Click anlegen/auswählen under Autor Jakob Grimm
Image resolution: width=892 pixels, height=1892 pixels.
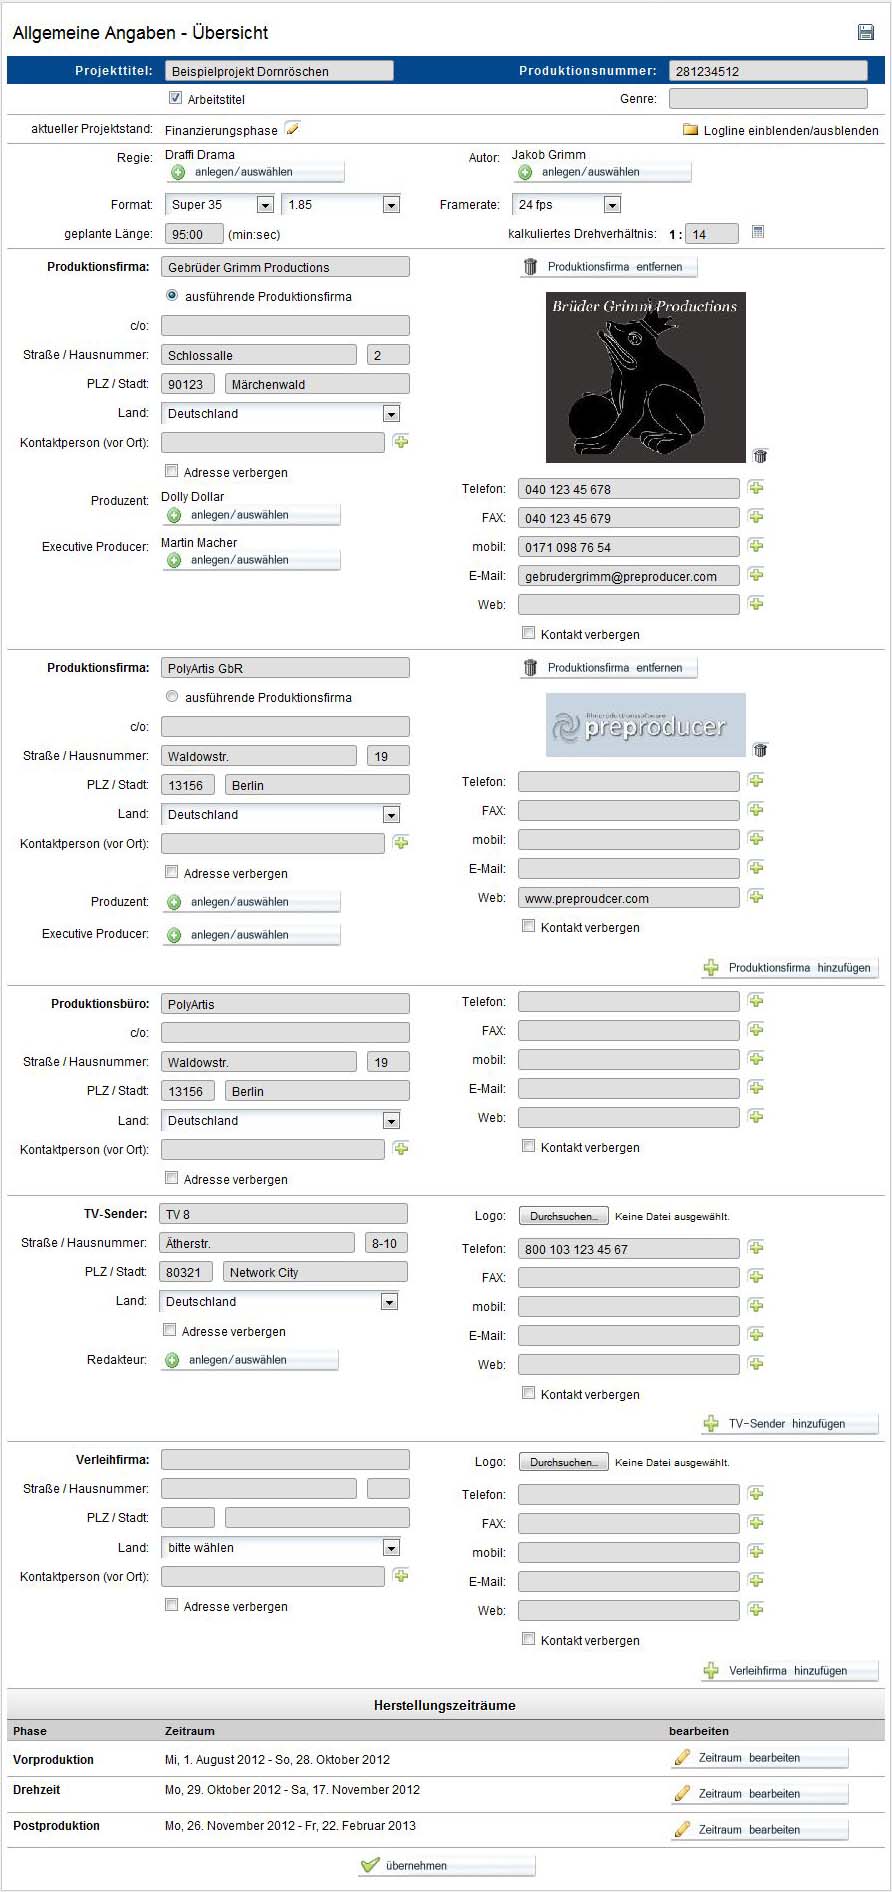coord(602,172)
